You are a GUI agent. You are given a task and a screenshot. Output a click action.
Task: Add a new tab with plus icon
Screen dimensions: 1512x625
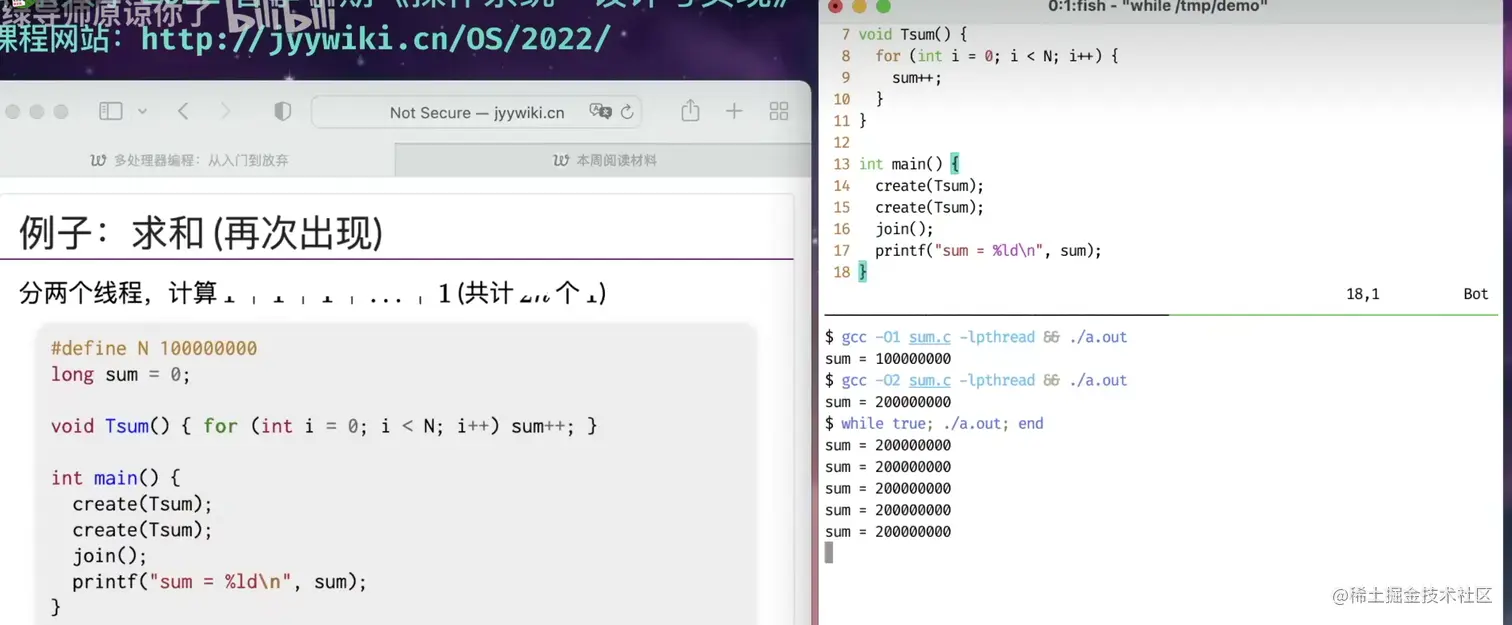coord(734,112)
